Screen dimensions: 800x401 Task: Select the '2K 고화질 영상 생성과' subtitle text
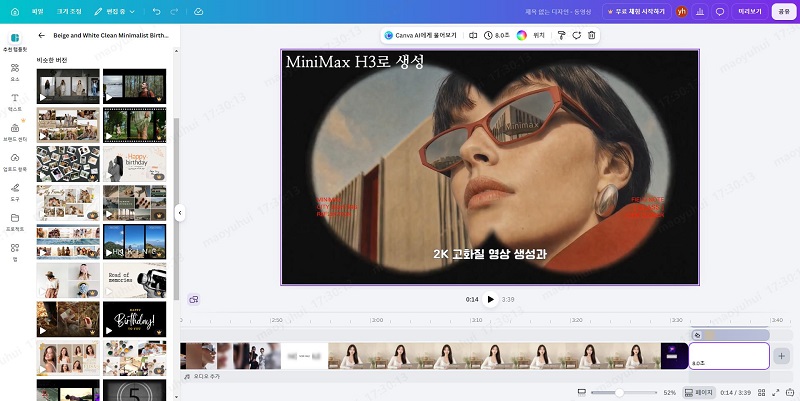coord(490,254)
